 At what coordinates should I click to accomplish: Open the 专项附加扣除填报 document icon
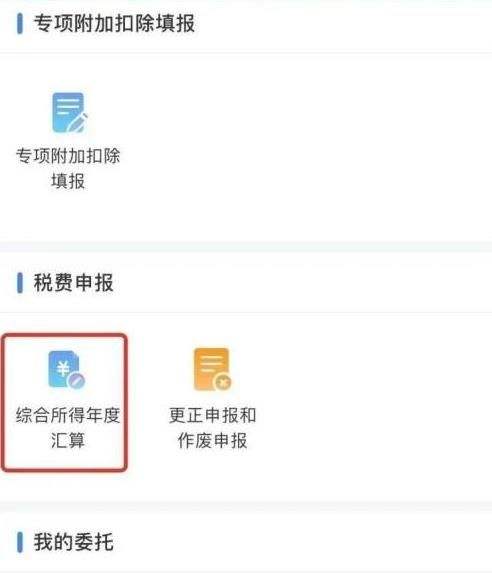[69, 113]
